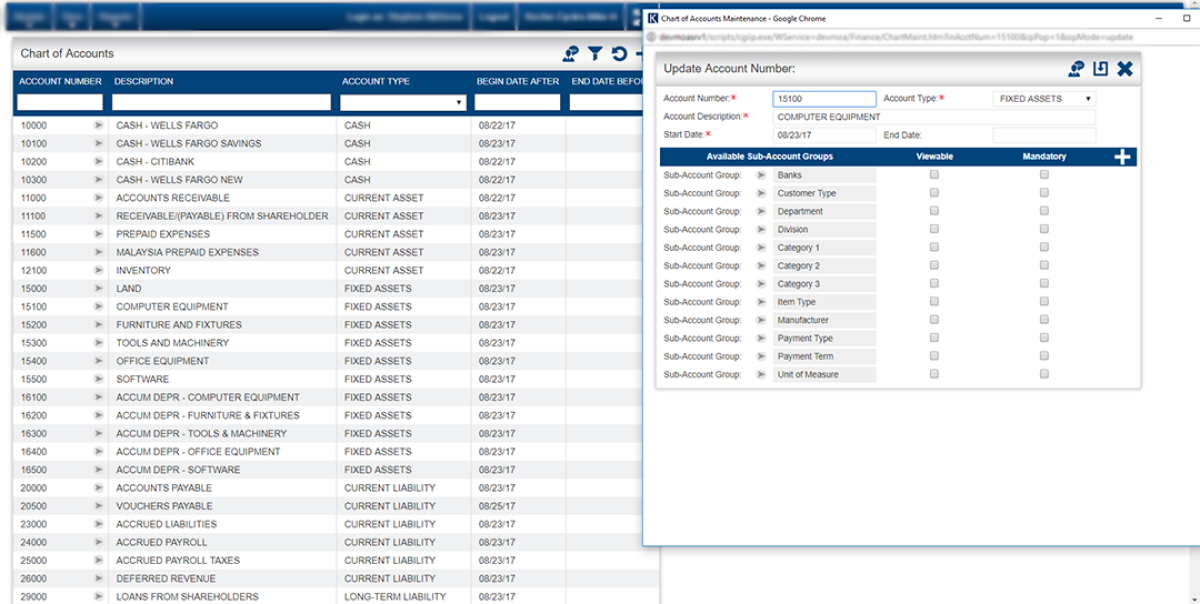Open the Account Type dropdown showing FIXED ASSETS
Screen dimensions: 1200x604
[x=1045, y=99]
